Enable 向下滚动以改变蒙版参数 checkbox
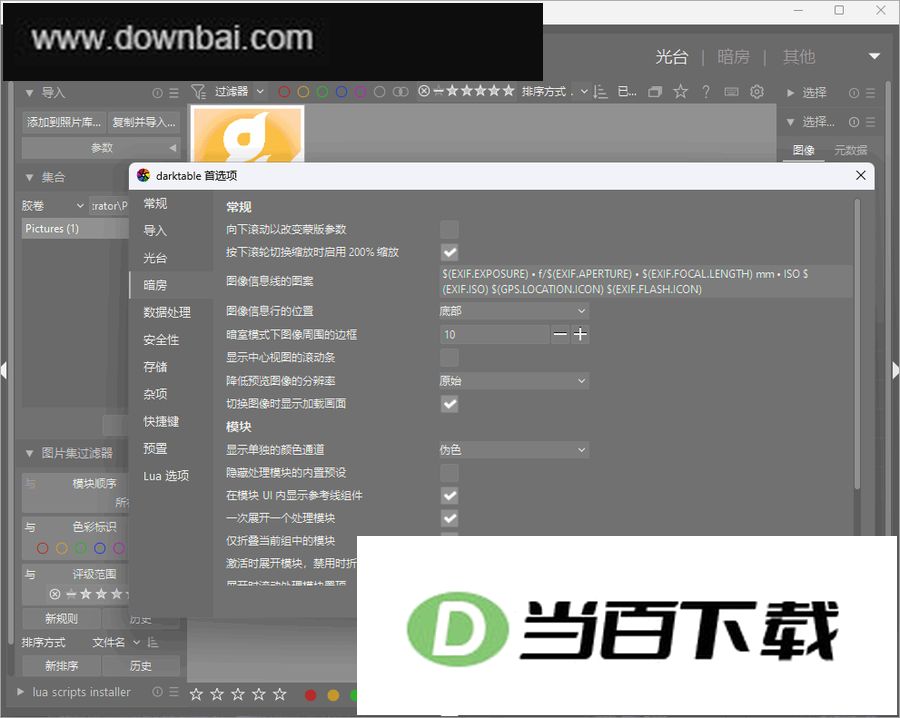The image size is (900, 718). [x=449, y=229]
